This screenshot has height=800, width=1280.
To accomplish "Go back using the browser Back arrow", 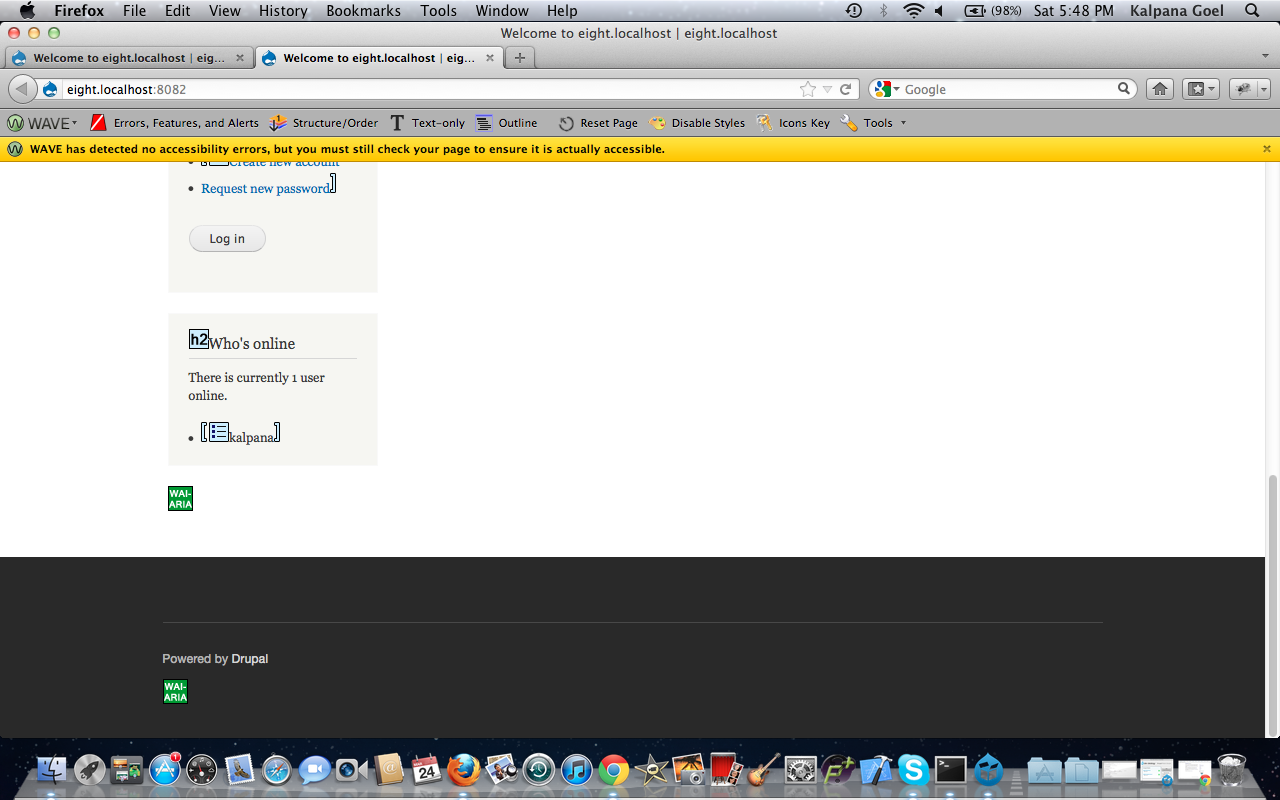I will click(21, 89).
